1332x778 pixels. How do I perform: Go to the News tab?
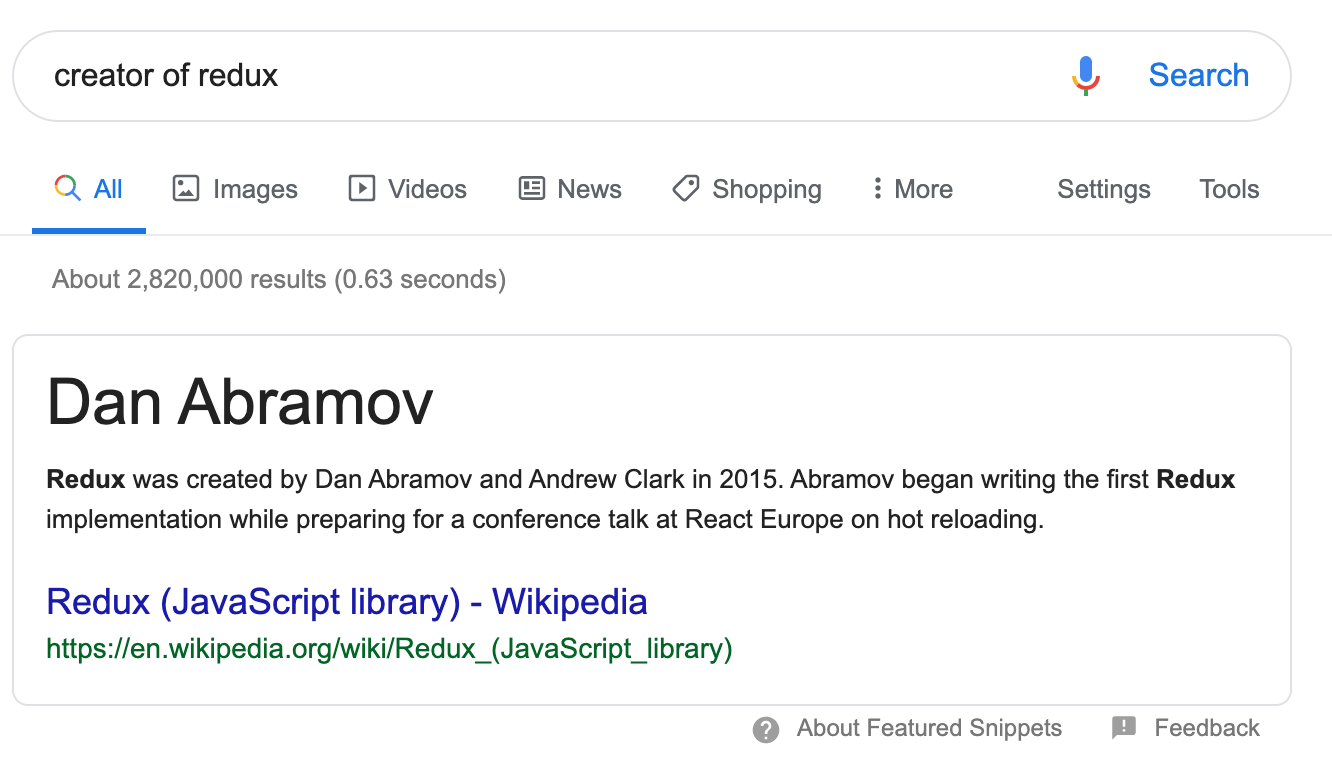[570, 189]
